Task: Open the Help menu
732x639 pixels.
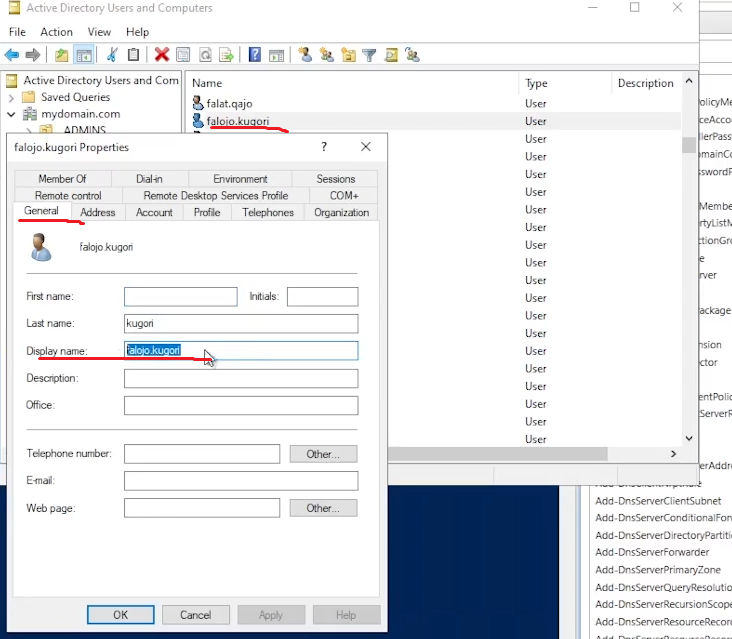Action: [x=137, y=32]
